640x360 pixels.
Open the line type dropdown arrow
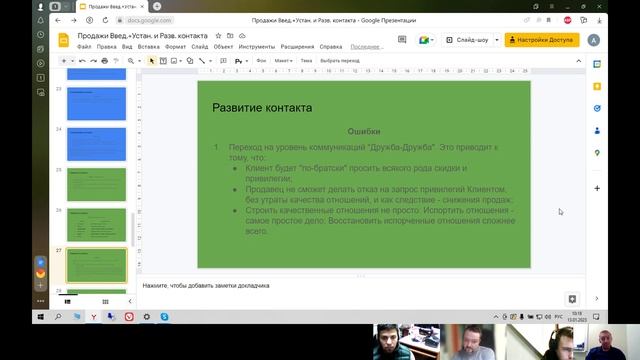pos(210,61)
